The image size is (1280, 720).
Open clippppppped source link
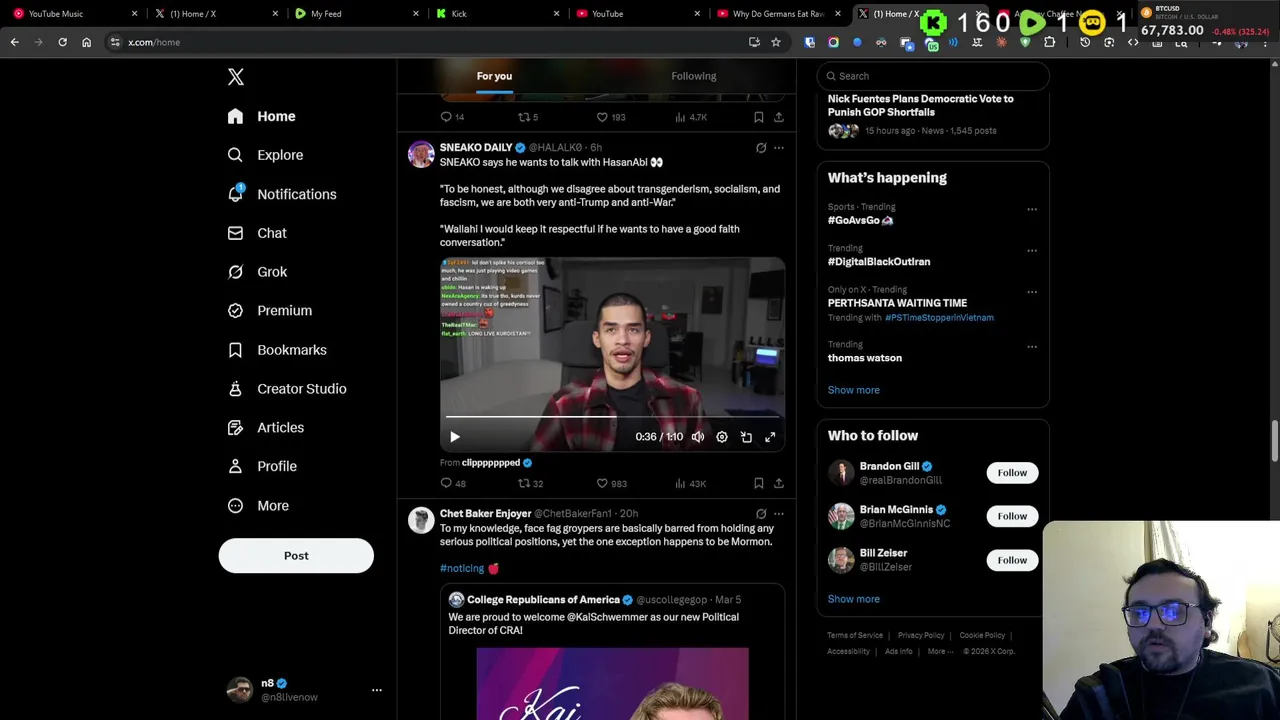[491, 463]
